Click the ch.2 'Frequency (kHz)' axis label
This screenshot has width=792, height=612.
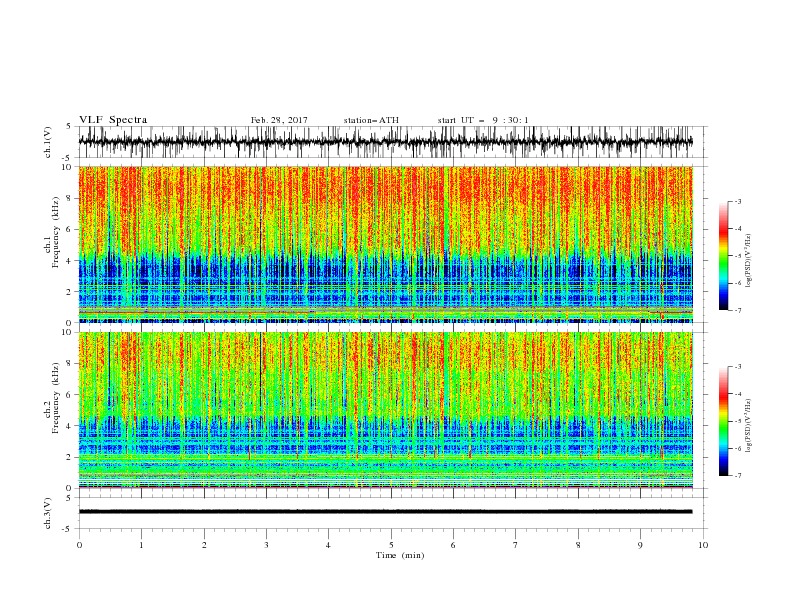coord(55,397)
